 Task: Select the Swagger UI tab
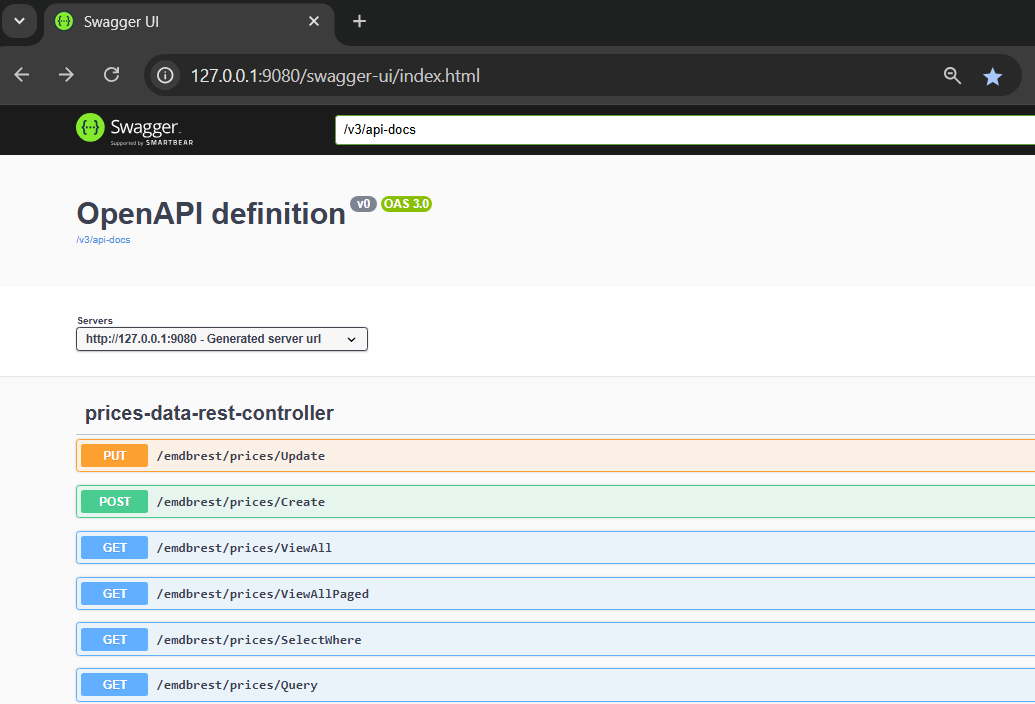pos(189,22)
